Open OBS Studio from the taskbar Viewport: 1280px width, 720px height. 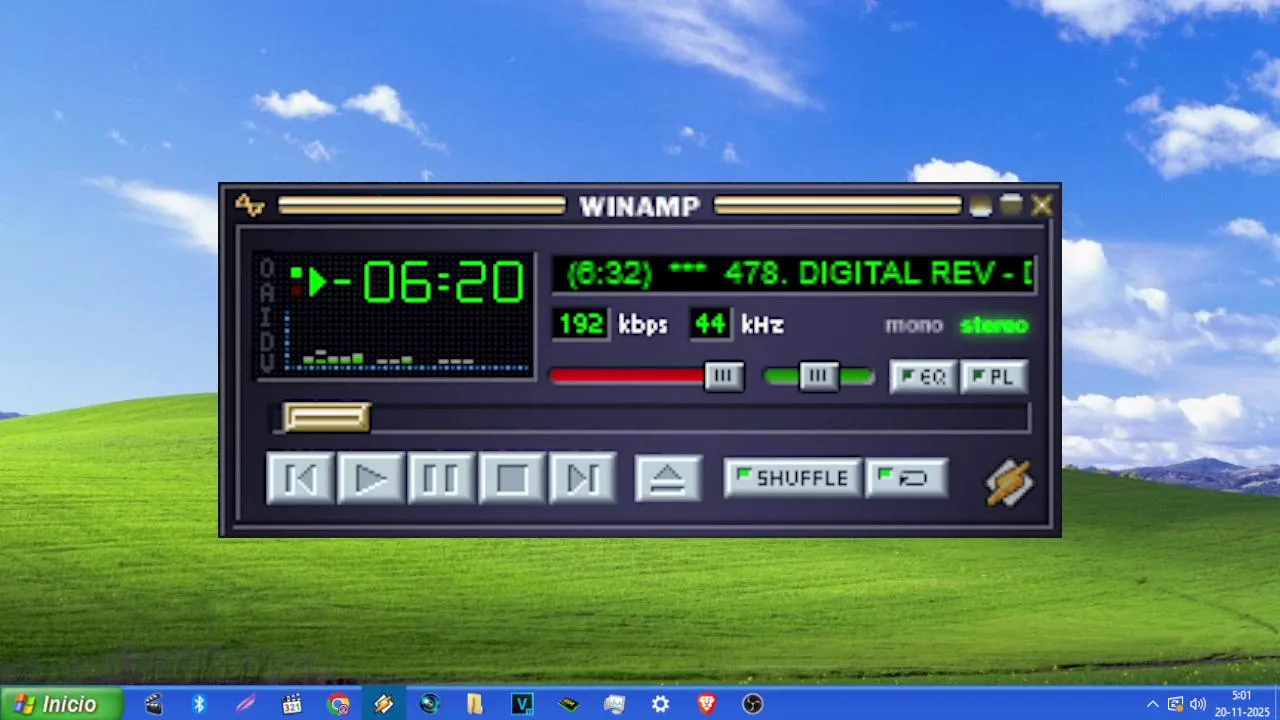[x=753, y=704]
